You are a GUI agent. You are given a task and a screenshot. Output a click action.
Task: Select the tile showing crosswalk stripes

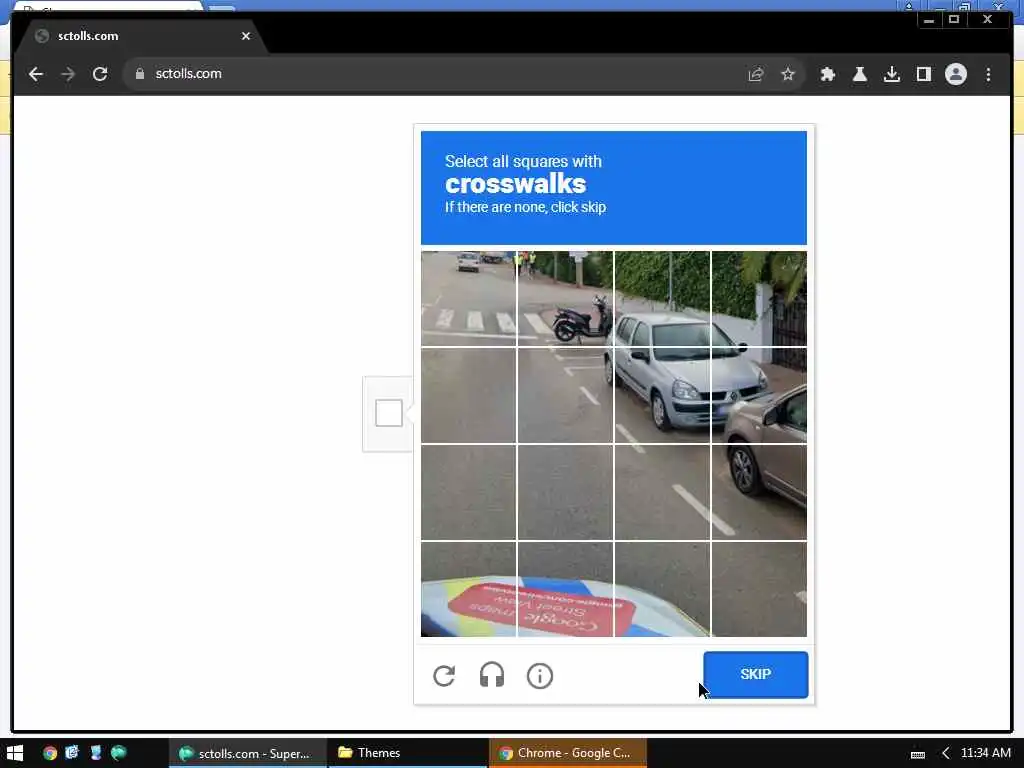click(x=468, y=298)
